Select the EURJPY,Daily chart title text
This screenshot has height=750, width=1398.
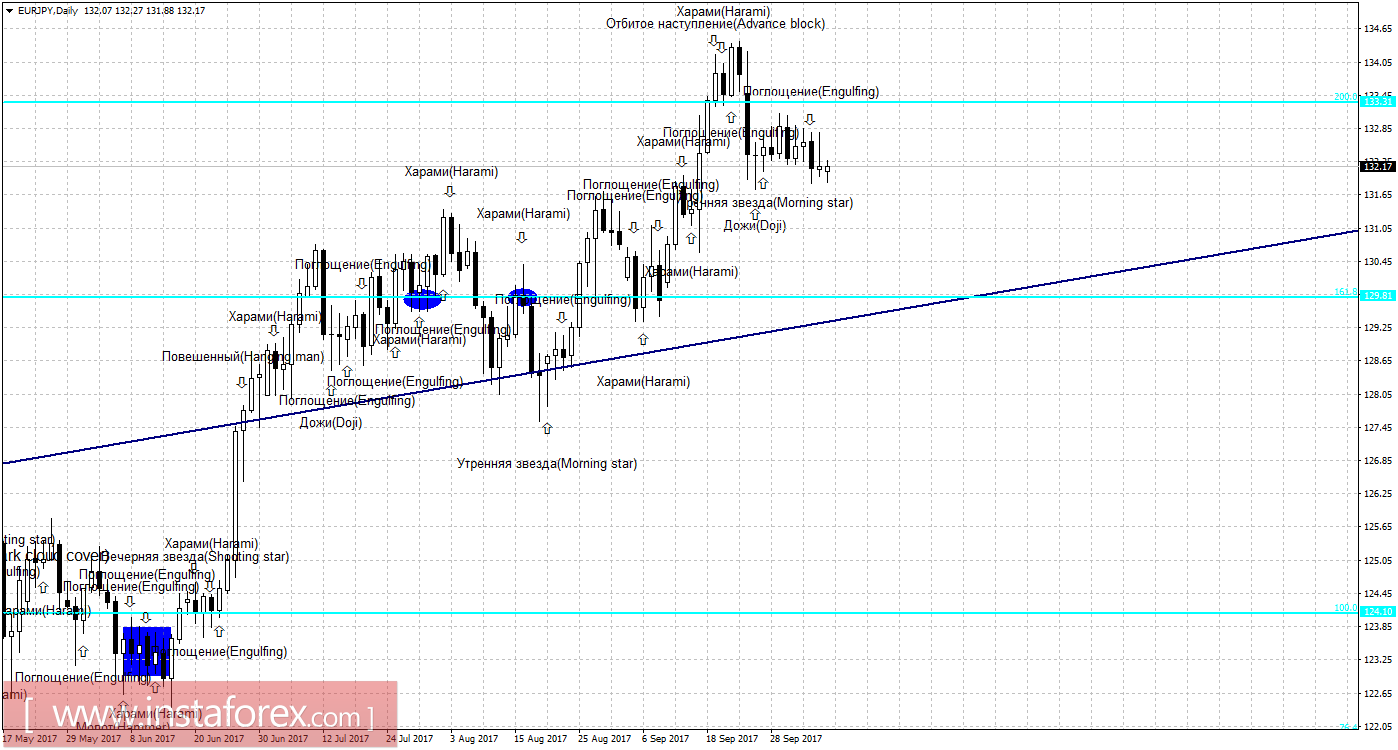pyautogui.click(x=49, y=9)
